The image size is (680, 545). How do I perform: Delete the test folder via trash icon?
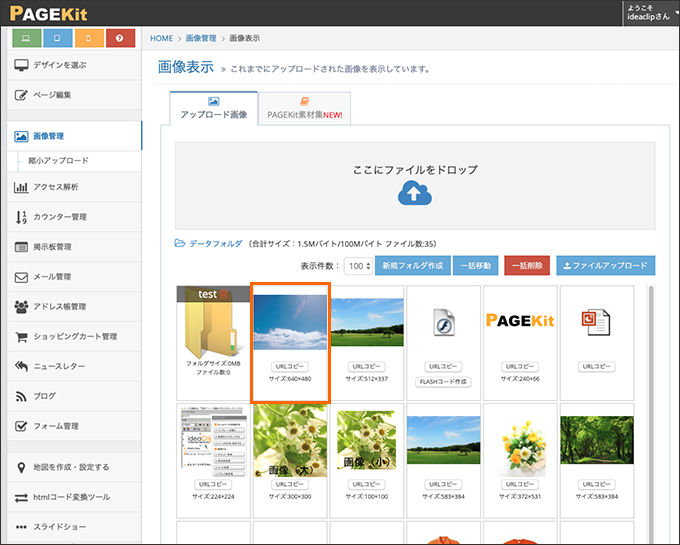224,294
